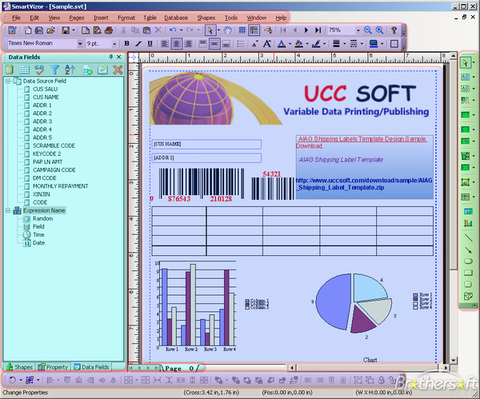
Task: Click the Save icon in the toolbar
Action: click(x=66, y=30)
